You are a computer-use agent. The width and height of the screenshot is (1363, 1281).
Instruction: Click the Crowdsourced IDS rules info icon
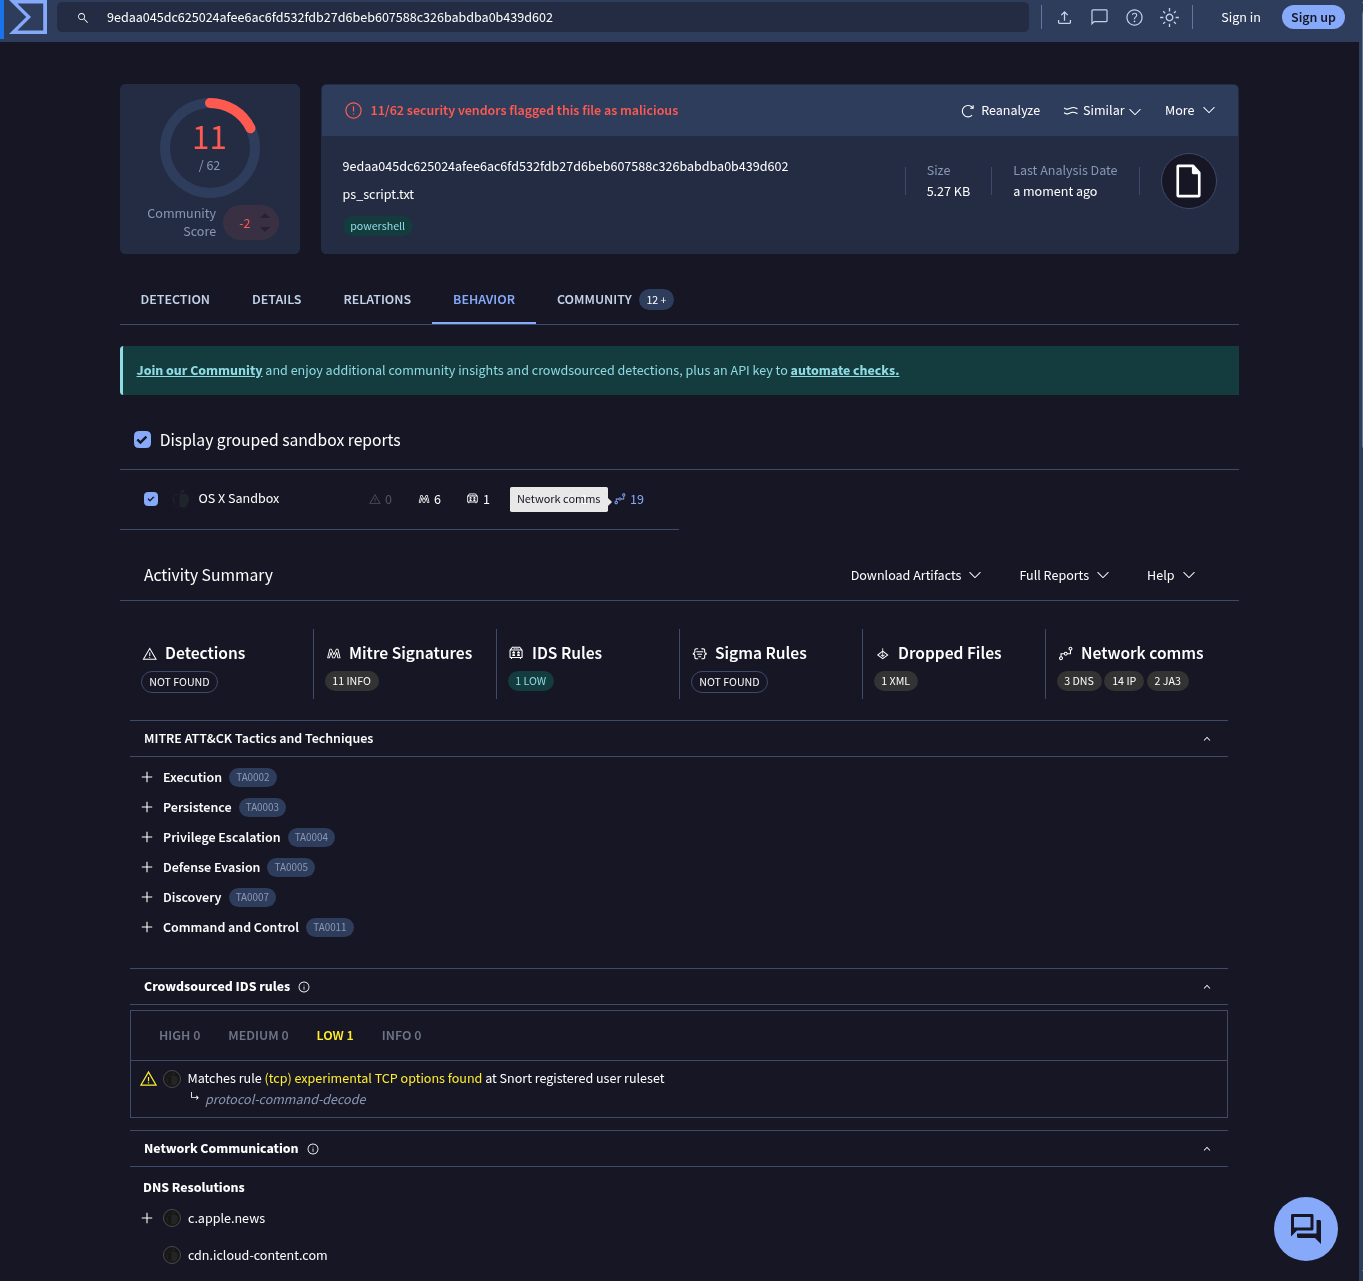[x=304, y=987]
